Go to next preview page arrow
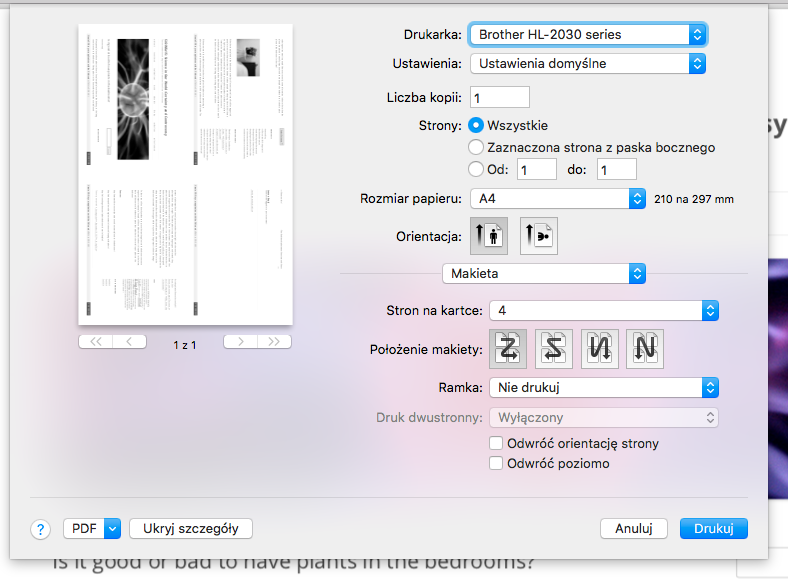Screen dimensions: 788x579 click(x=240, y=342)
